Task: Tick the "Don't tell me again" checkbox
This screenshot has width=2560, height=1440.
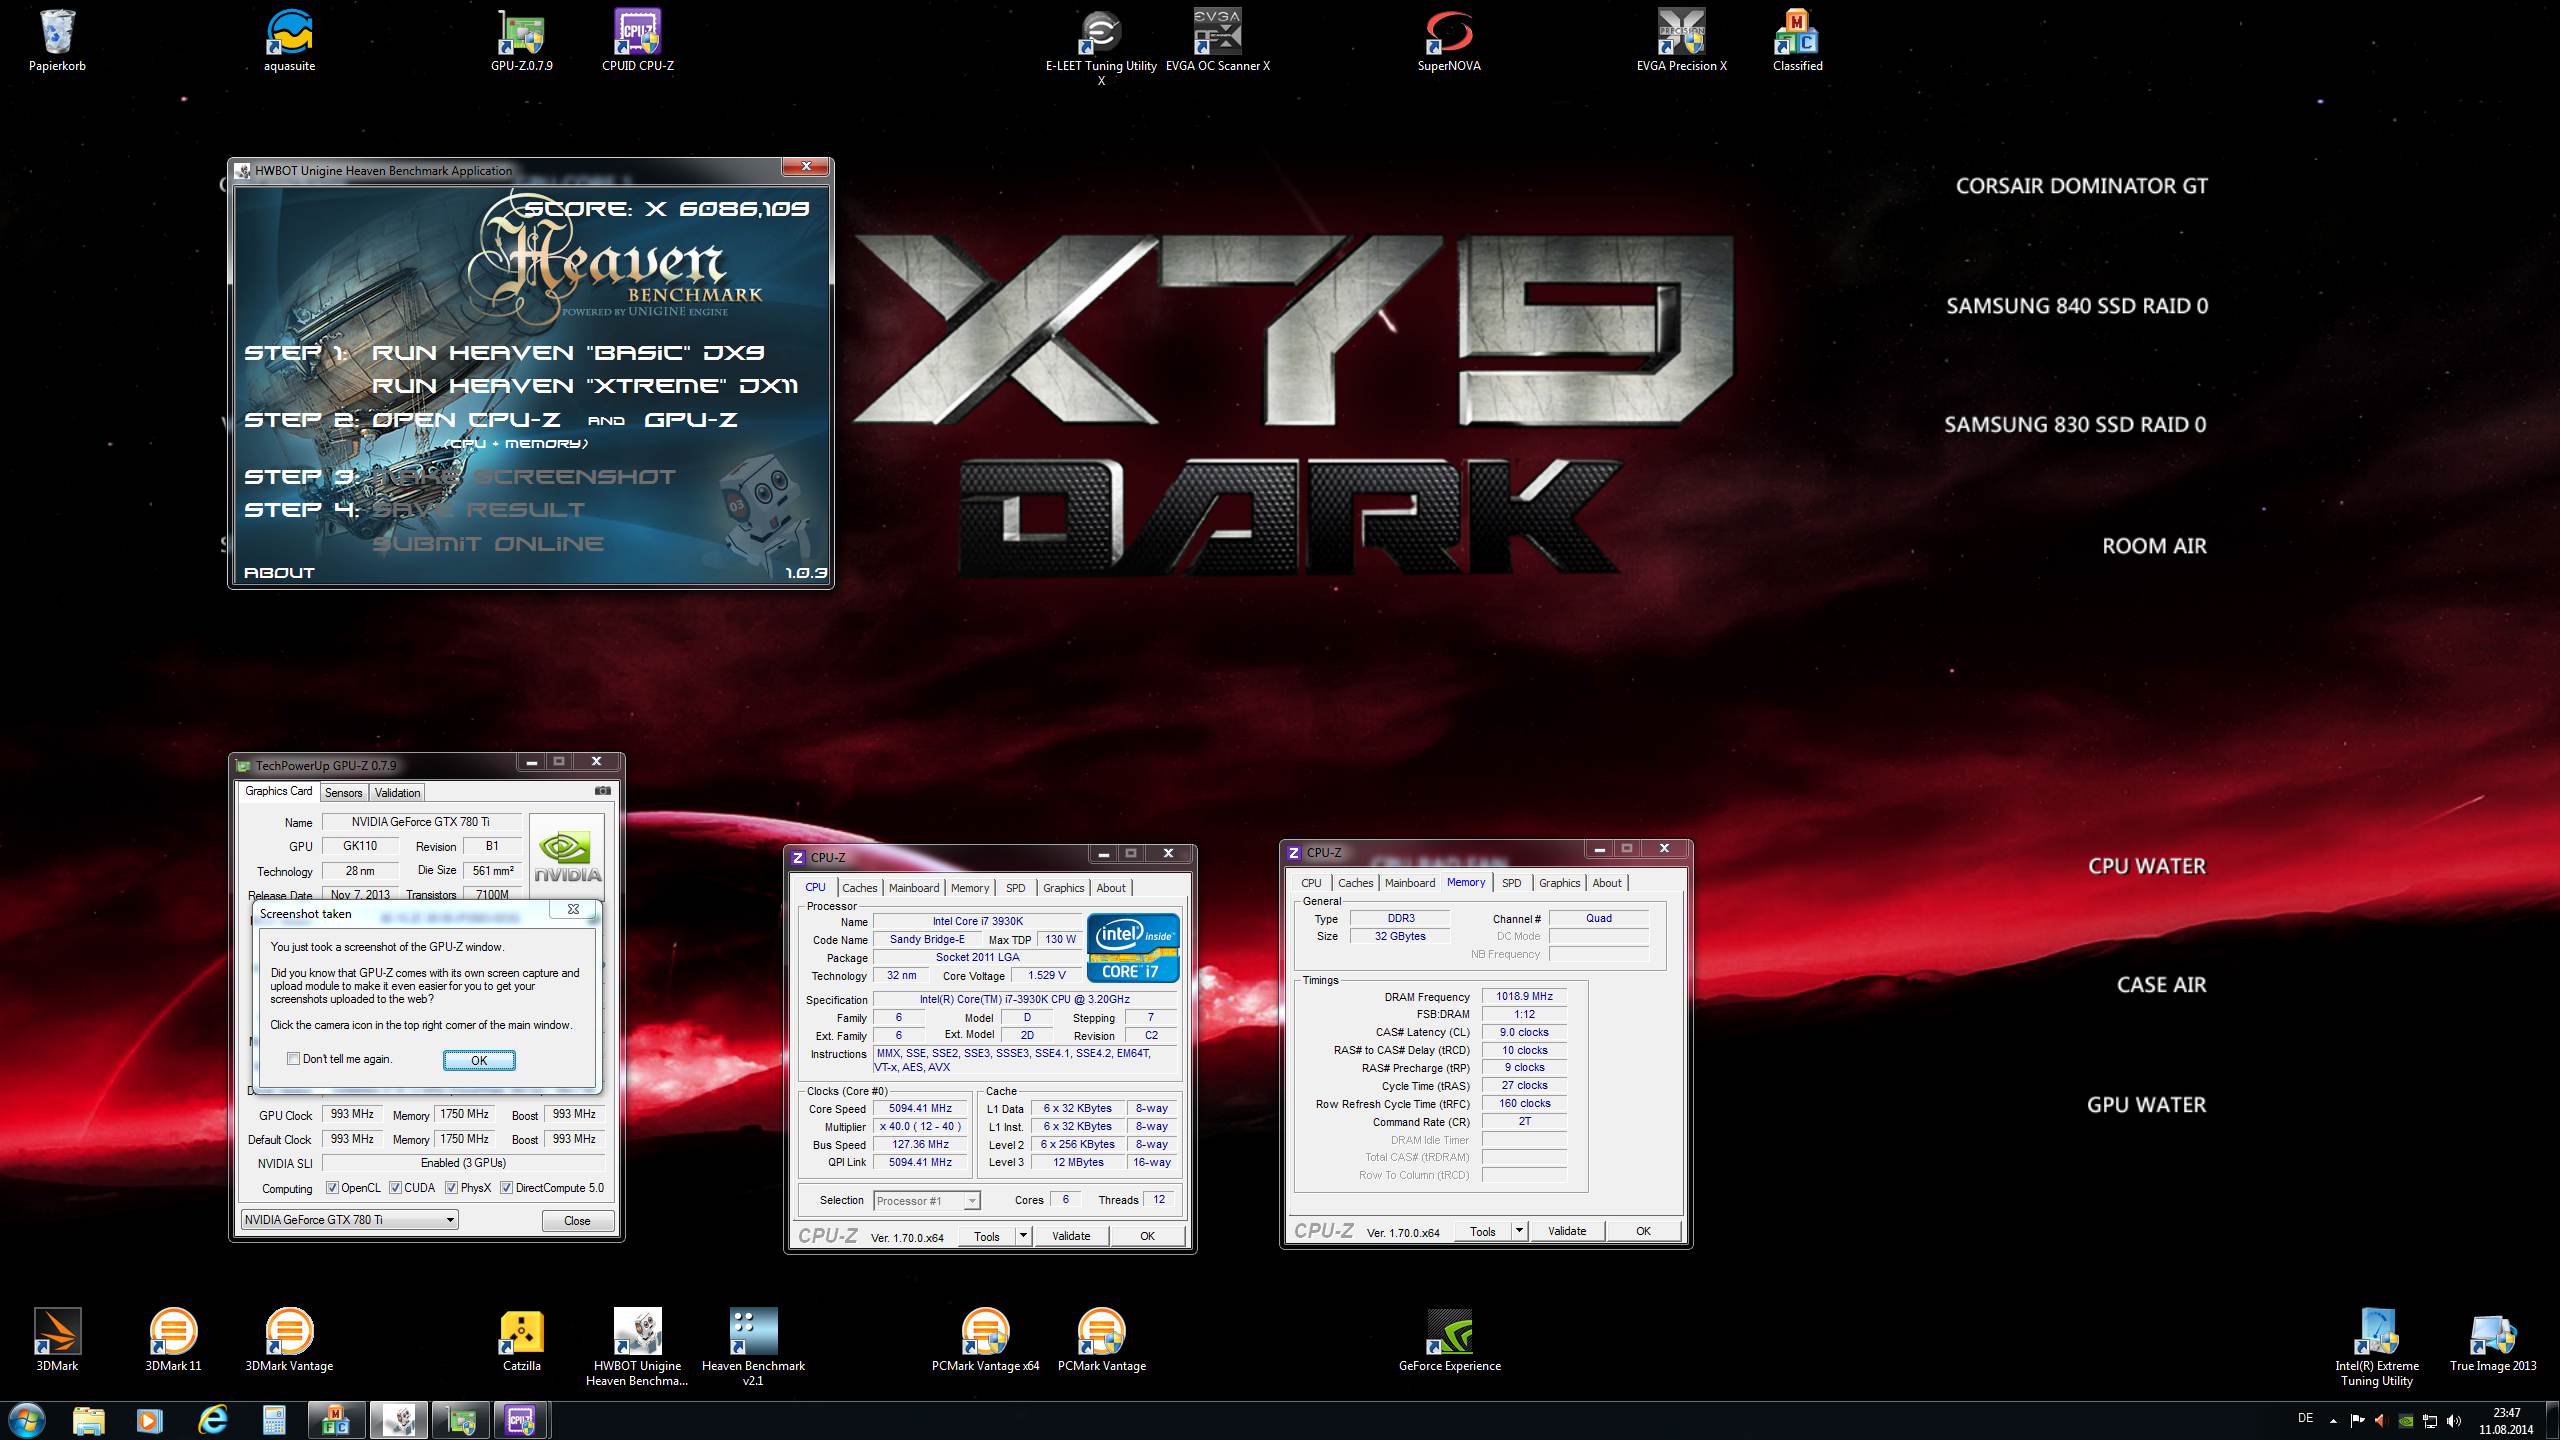Action: (293, 1059)
